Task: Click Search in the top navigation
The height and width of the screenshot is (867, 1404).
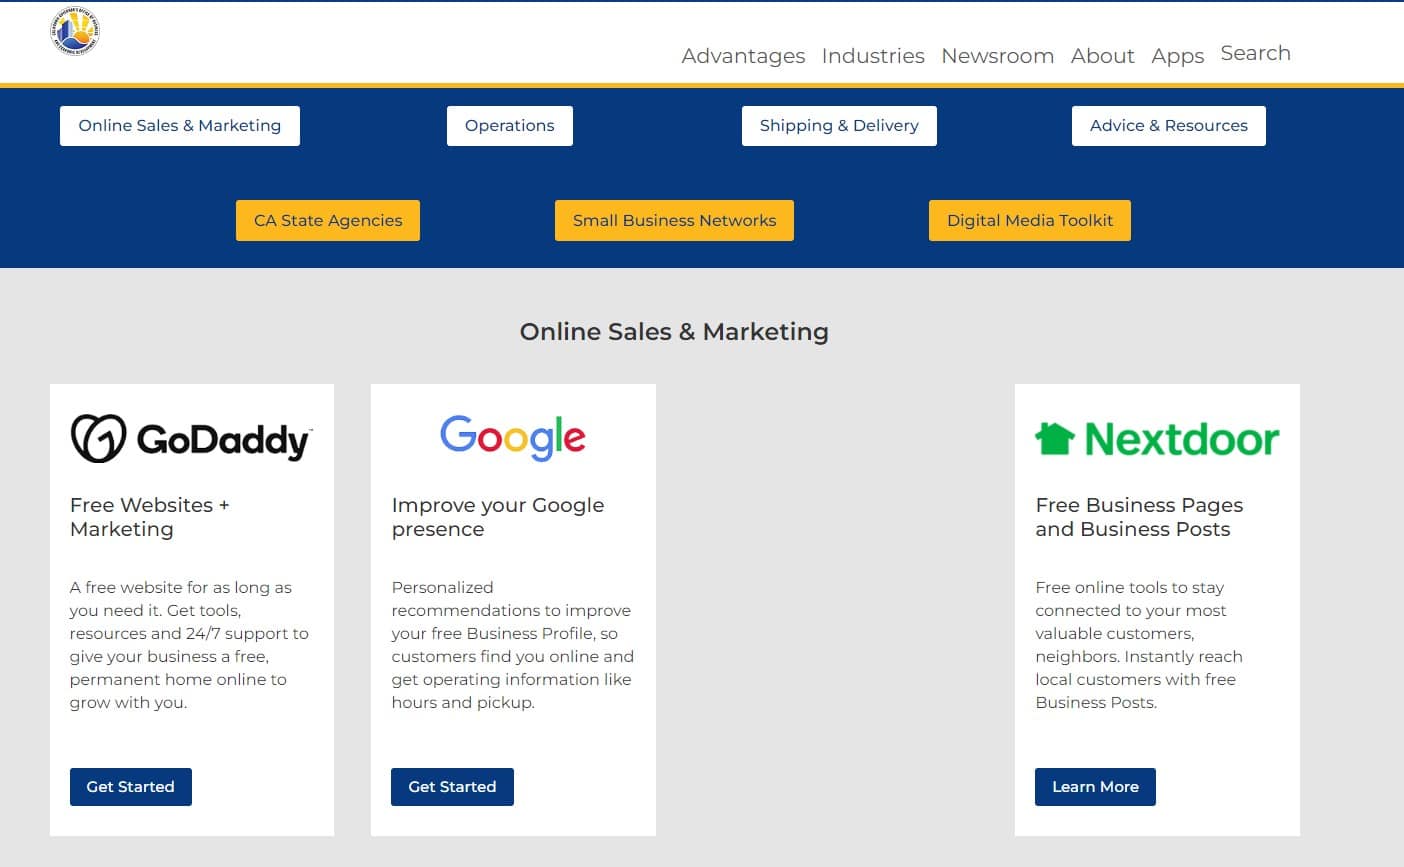Action: [x=1255, y=53]
